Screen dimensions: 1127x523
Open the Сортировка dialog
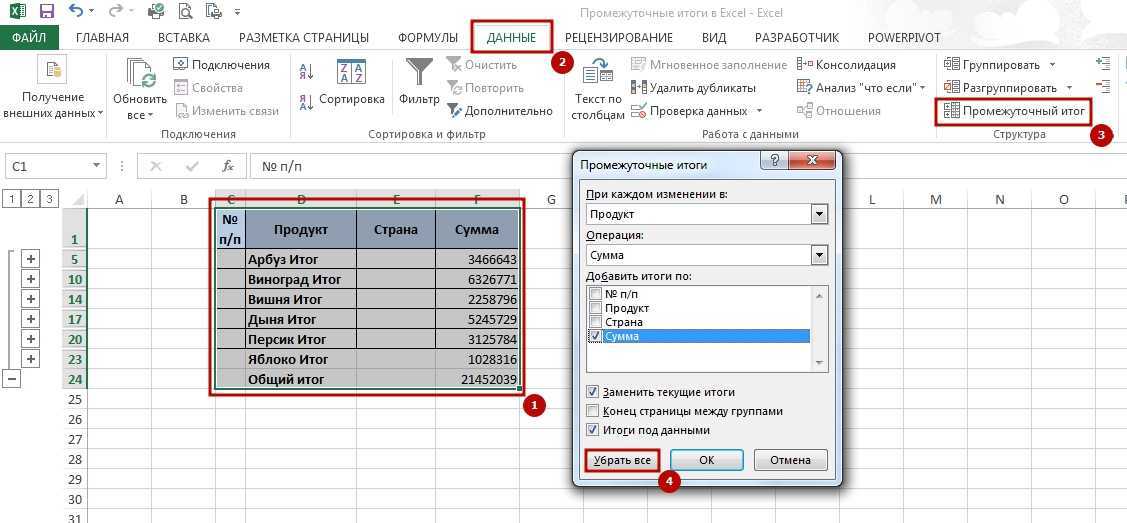pos(351,85)
